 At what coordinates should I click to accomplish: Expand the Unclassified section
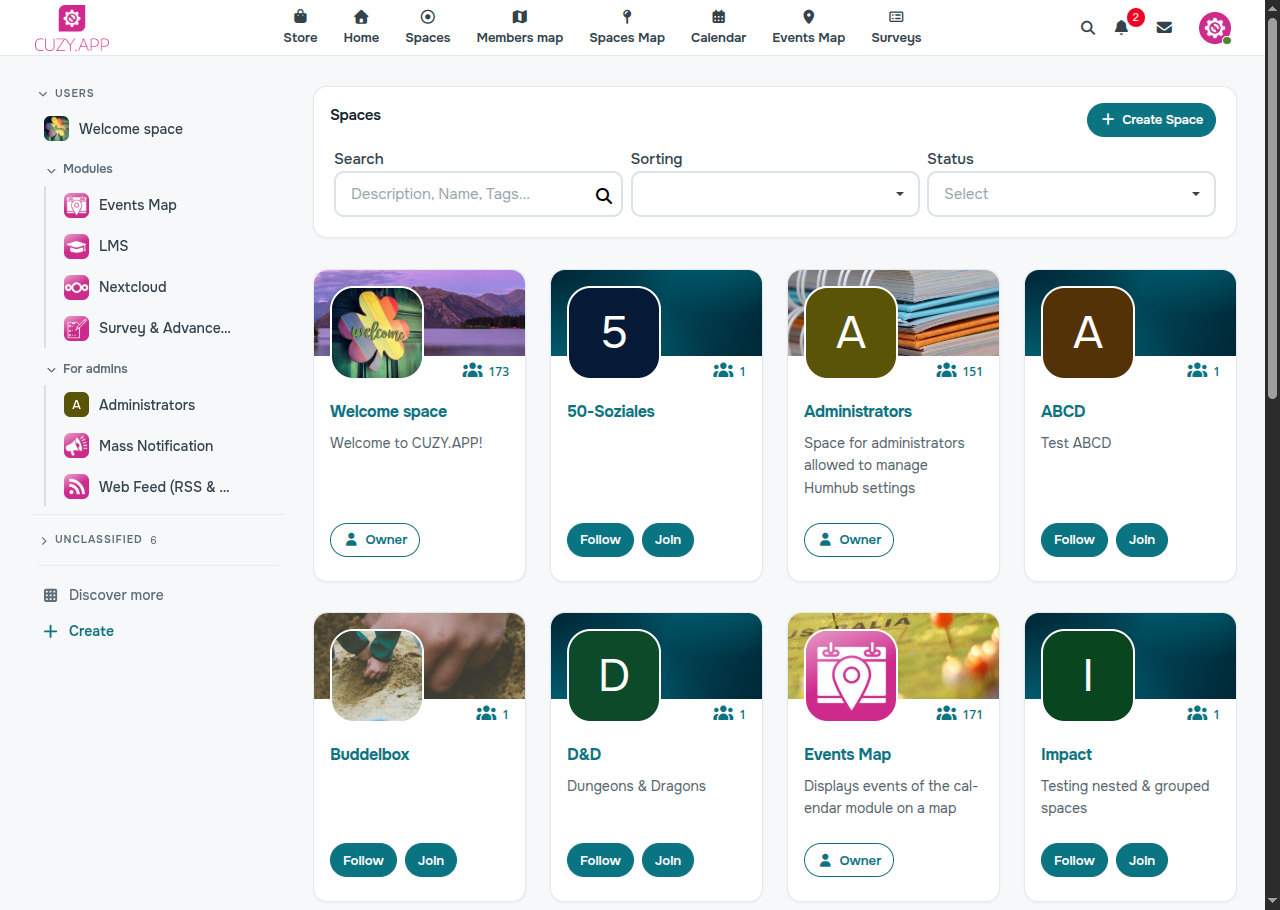coord(98,540)
